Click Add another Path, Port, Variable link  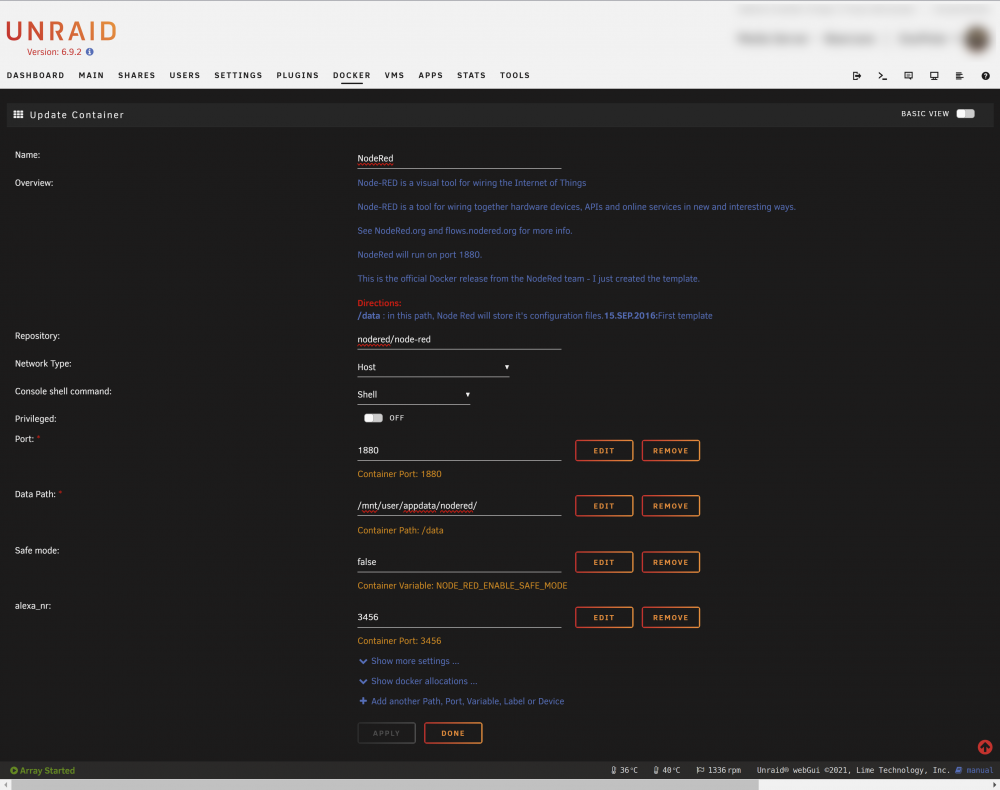pyautogui.click(x=462, y=701)
